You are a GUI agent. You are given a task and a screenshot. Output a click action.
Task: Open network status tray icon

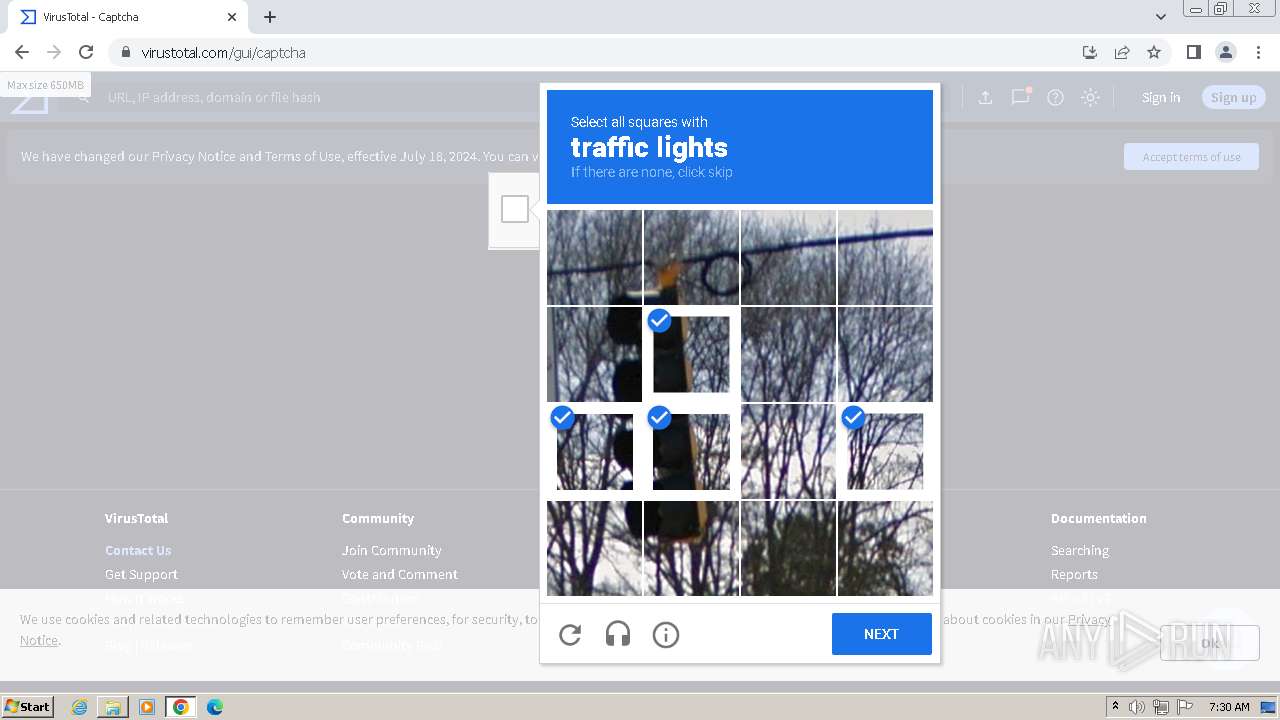point(1161,707)
